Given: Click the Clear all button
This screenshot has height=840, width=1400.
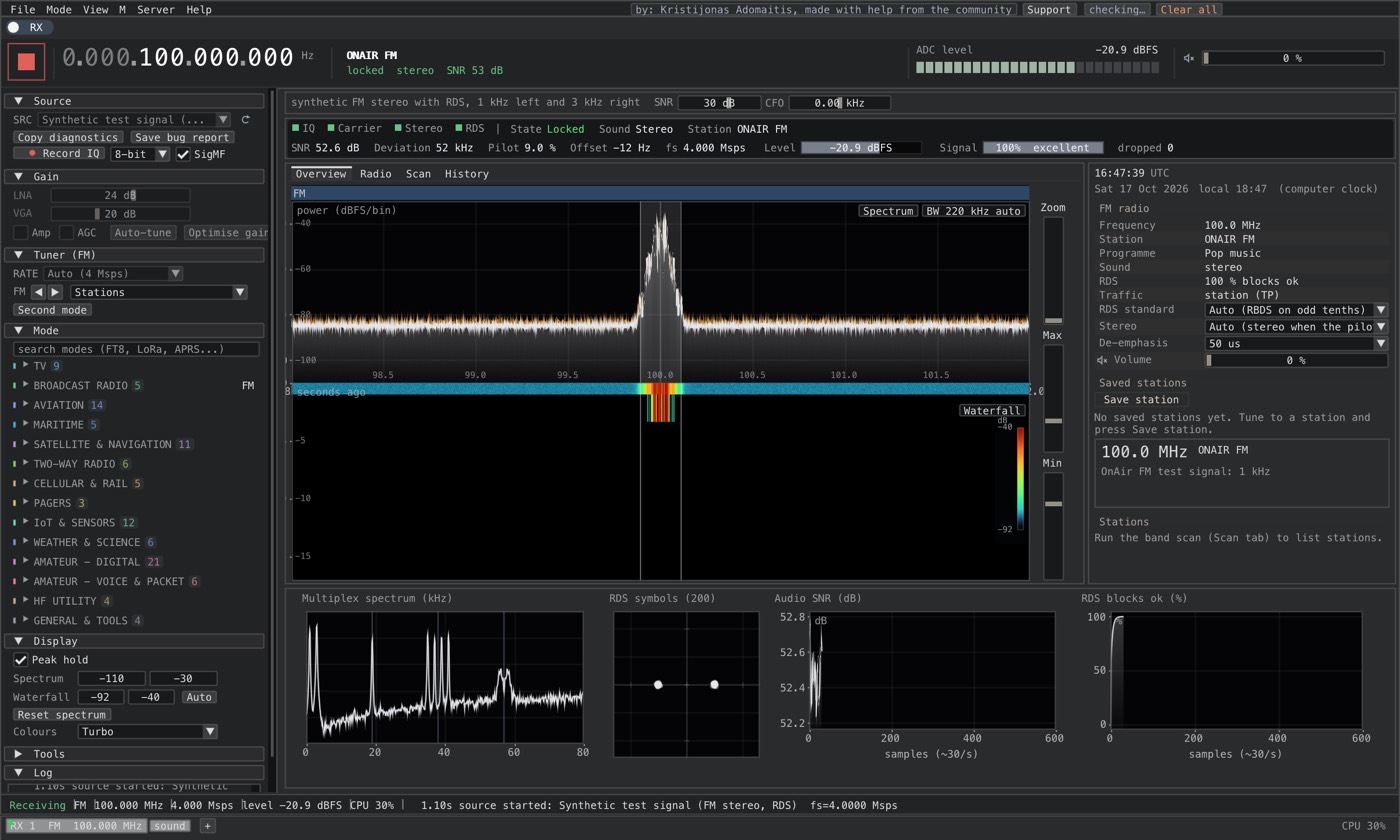Looking at the screenshot, I should click(x=1189, y=9).
